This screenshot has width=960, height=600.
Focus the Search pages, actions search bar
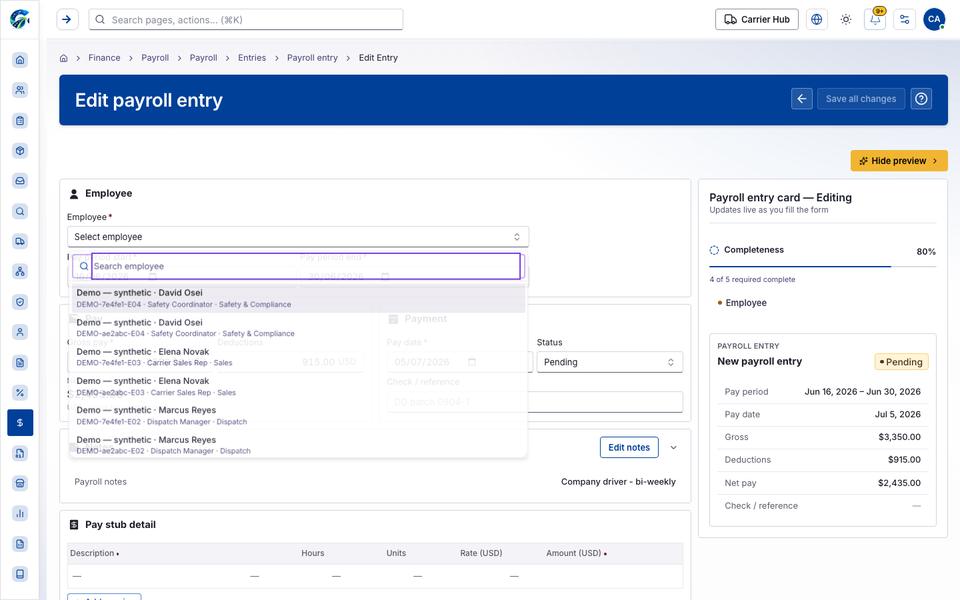coord(246,20)
